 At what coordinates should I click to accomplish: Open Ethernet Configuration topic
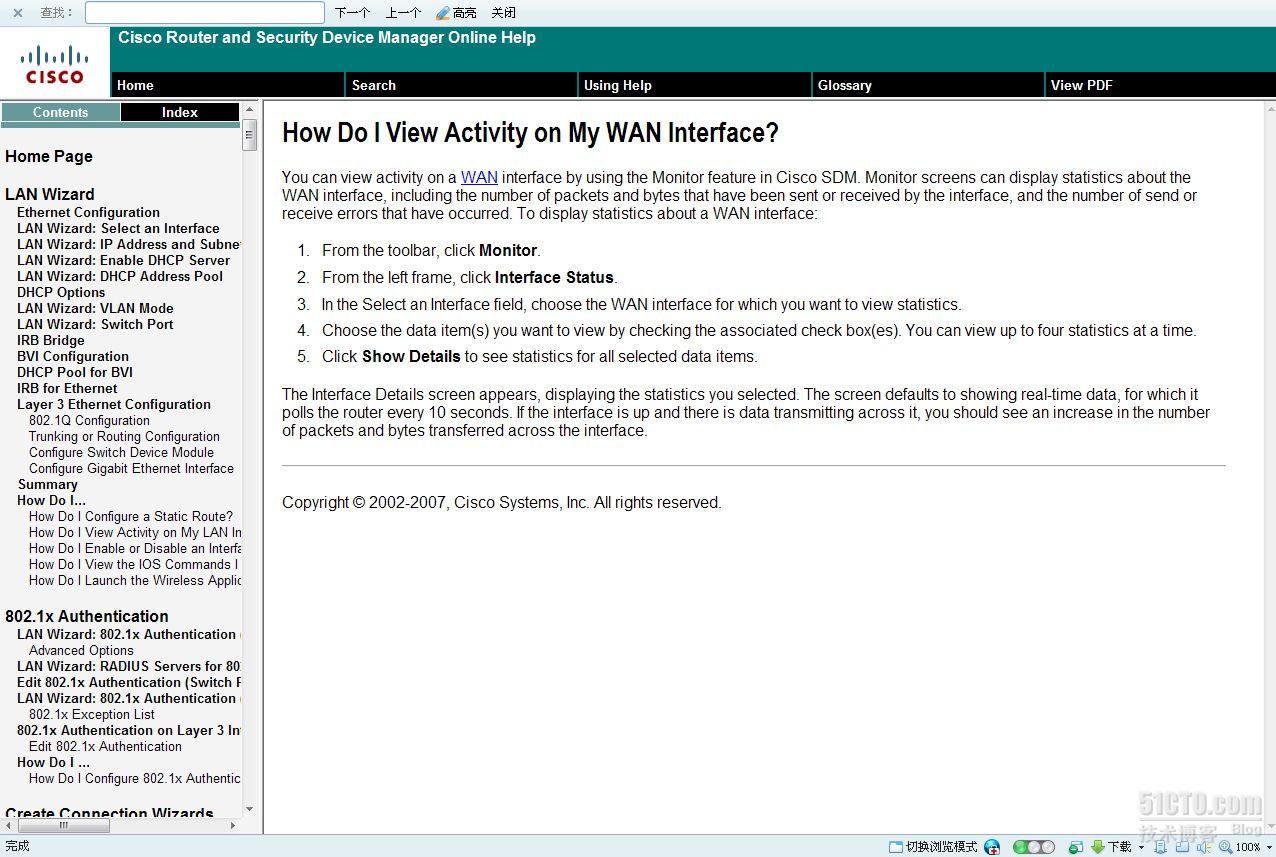point(88,212)
